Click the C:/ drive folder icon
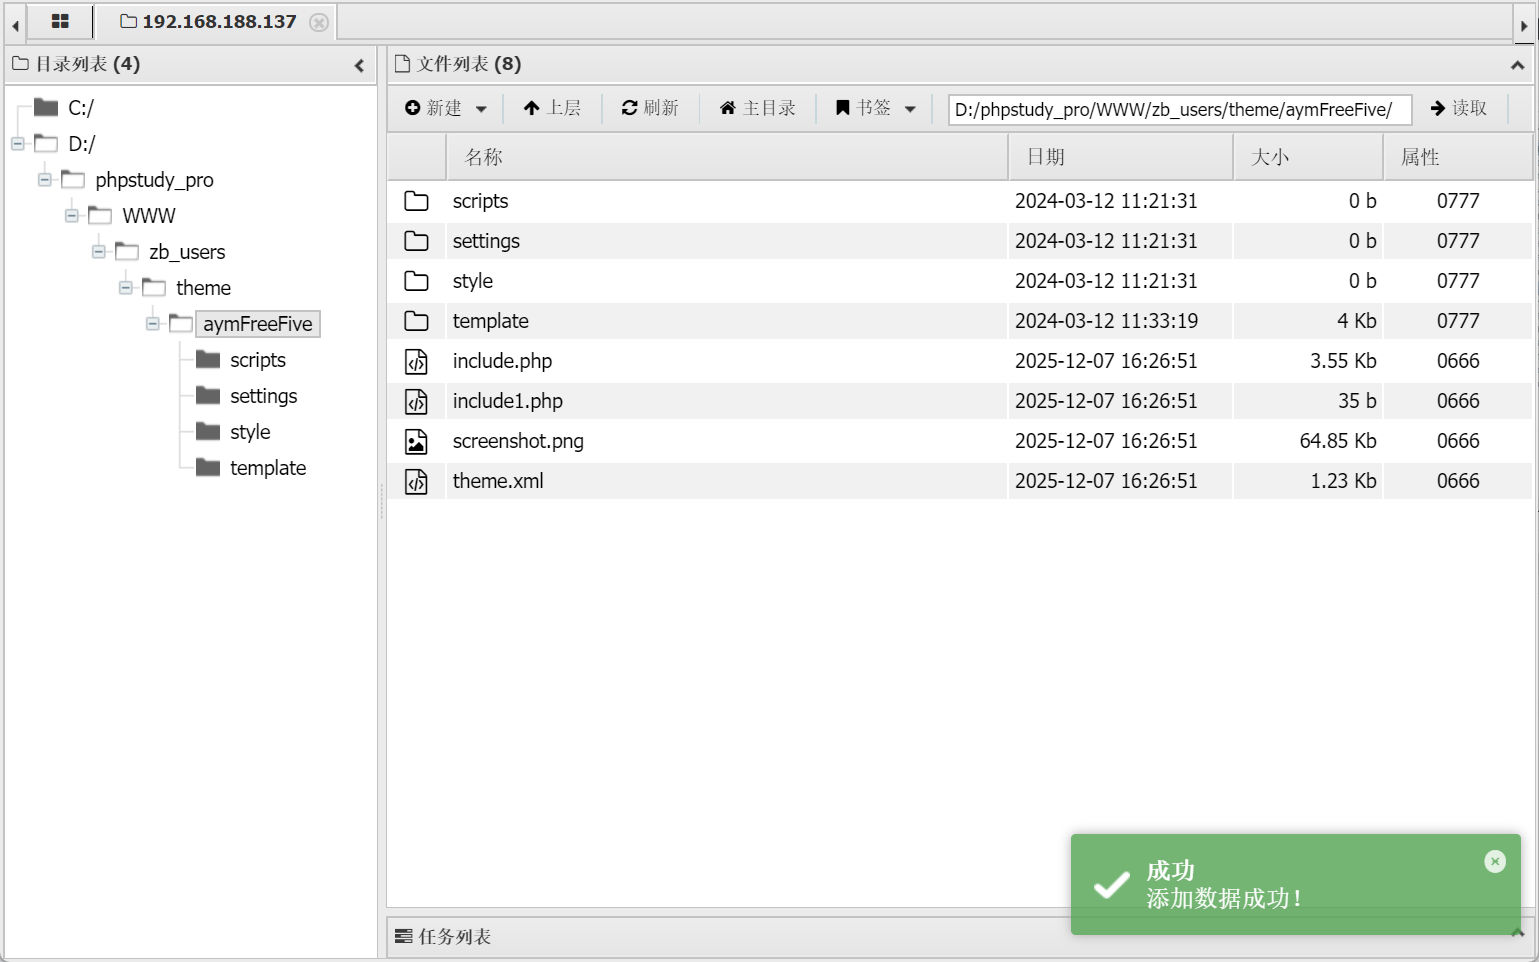The height and width of the screenshot is (962, 1539). (x=46, y=107)
